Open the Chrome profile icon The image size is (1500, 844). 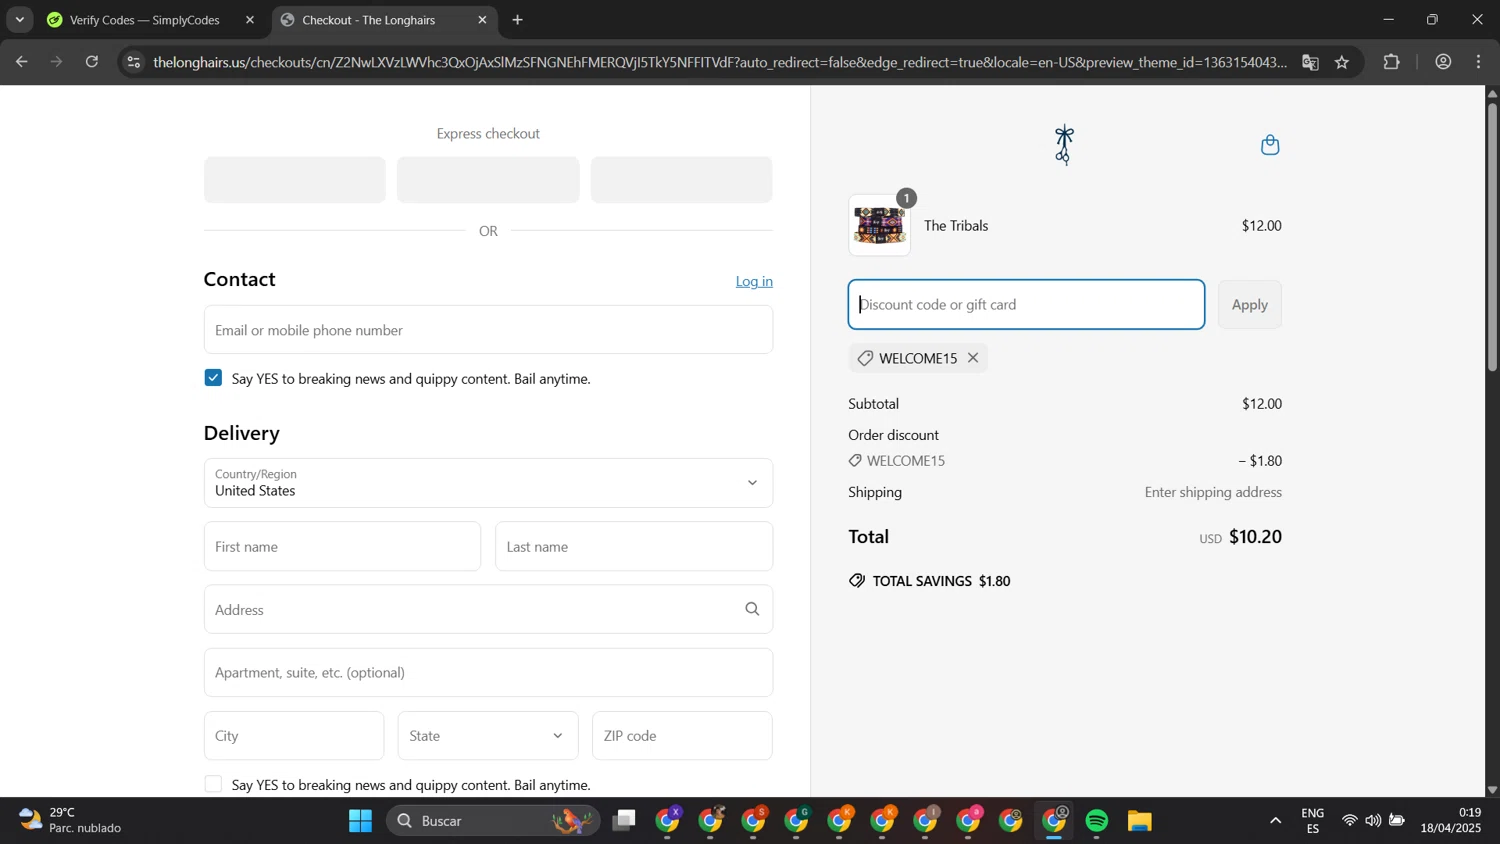pyautogui.click(x=1443, y=62)
